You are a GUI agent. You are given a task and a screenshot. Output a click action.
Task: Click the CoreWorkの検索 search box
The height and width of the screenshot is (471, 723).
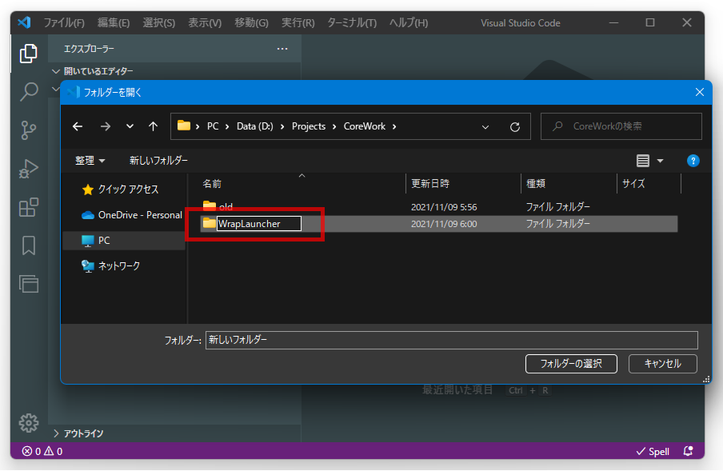click(621, 126)
